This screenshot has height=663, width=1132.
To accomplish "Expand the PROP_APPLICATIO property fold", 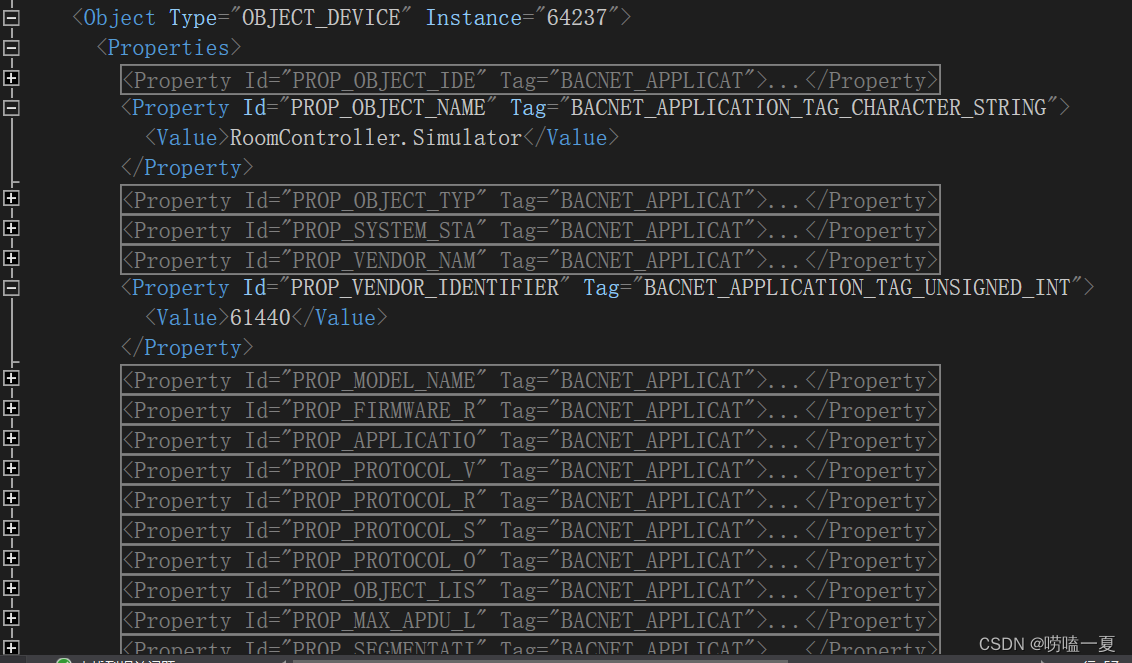I will click(x=11, y=438).
